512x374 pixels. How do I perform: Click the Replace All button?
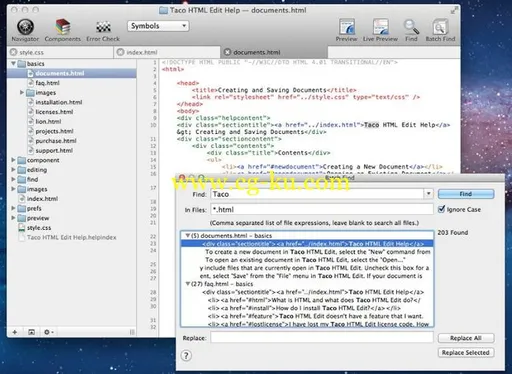[466, 338]
